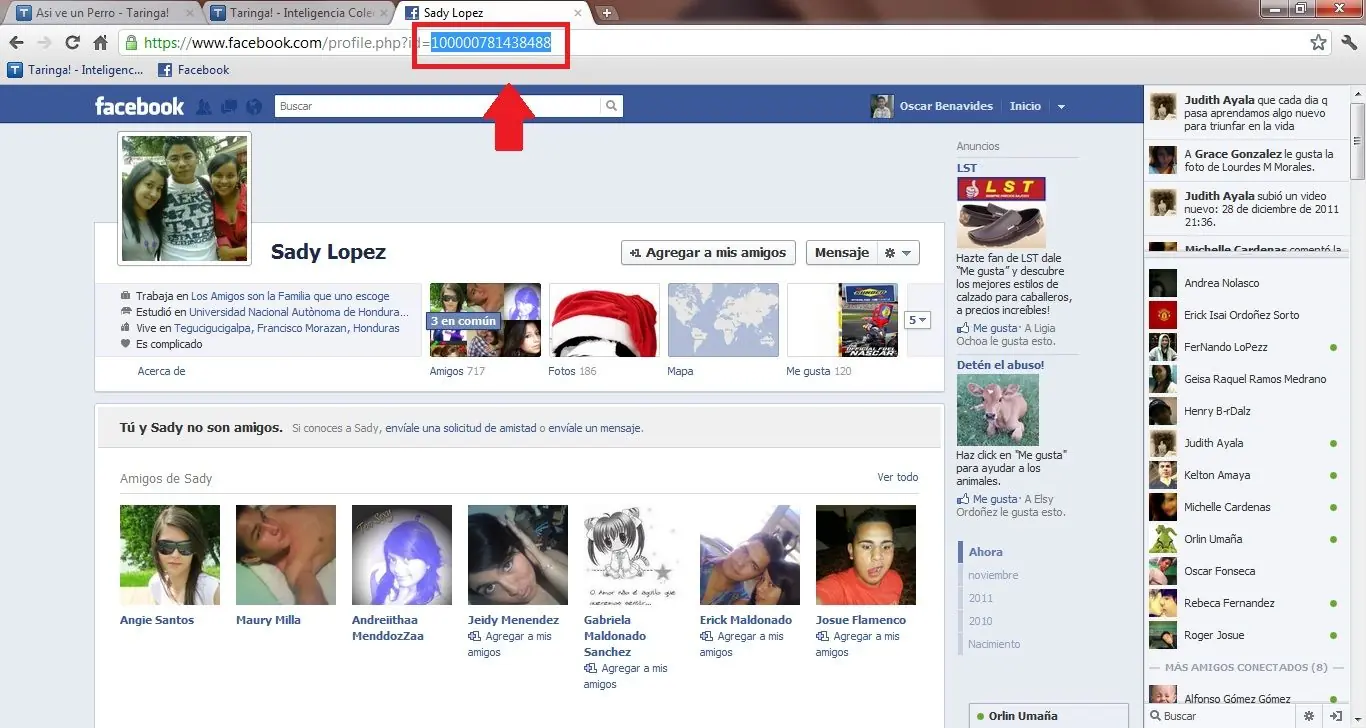
Task: Open the LST ad title link
Action: pyautogui.click(x=967, y=168)
